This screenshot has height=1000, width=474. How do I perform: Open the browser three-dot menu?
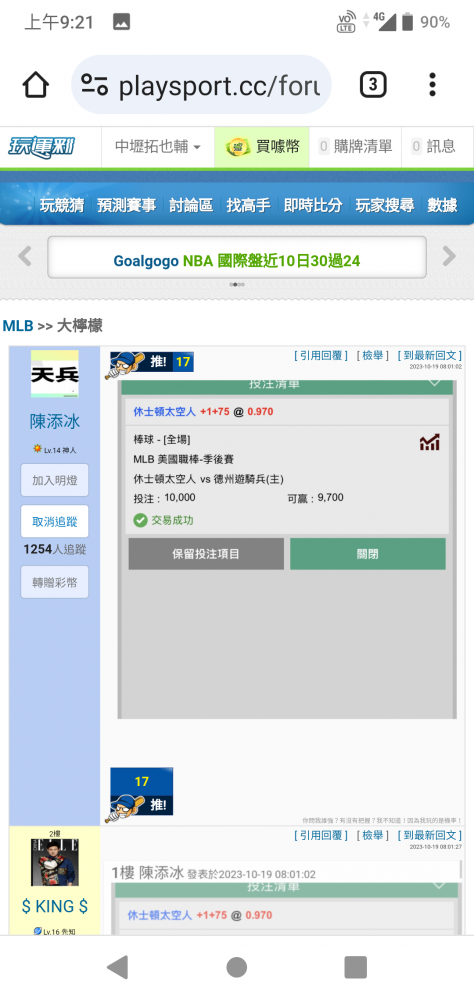click(x=433, y=85)
